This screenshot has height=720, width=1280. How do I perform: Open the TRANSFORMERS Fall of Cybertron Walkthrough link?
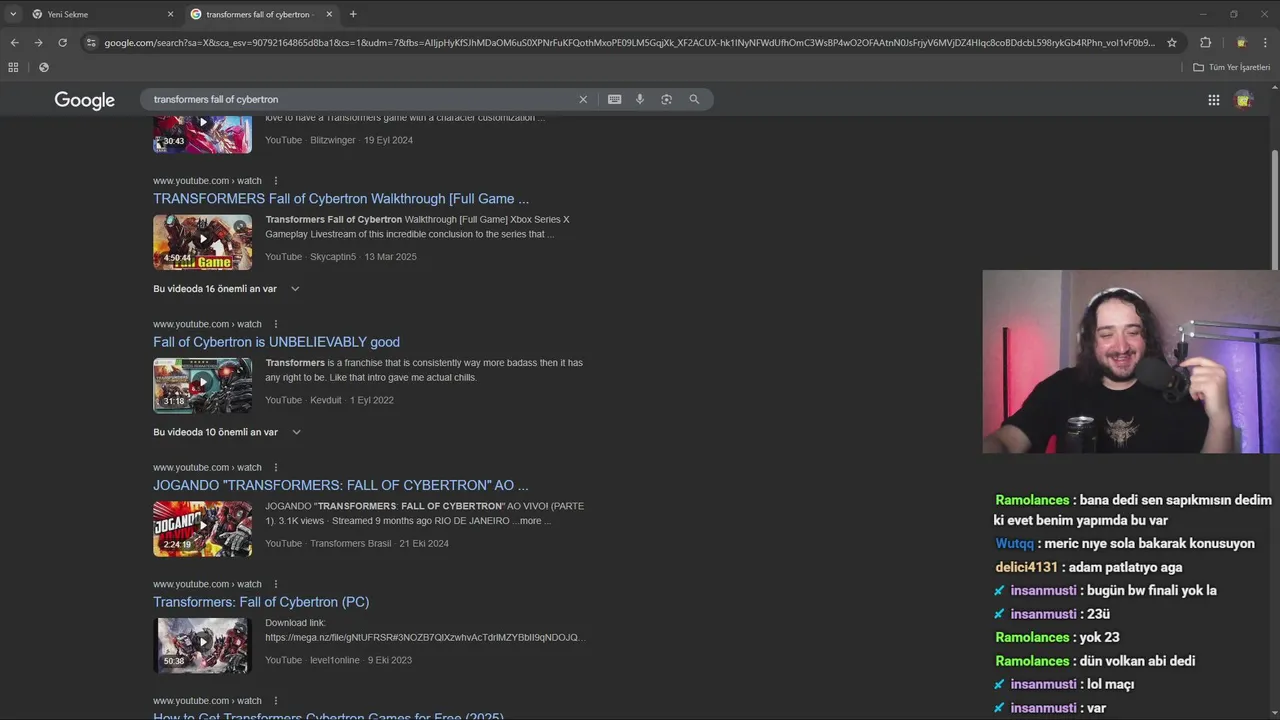[341, 198]
